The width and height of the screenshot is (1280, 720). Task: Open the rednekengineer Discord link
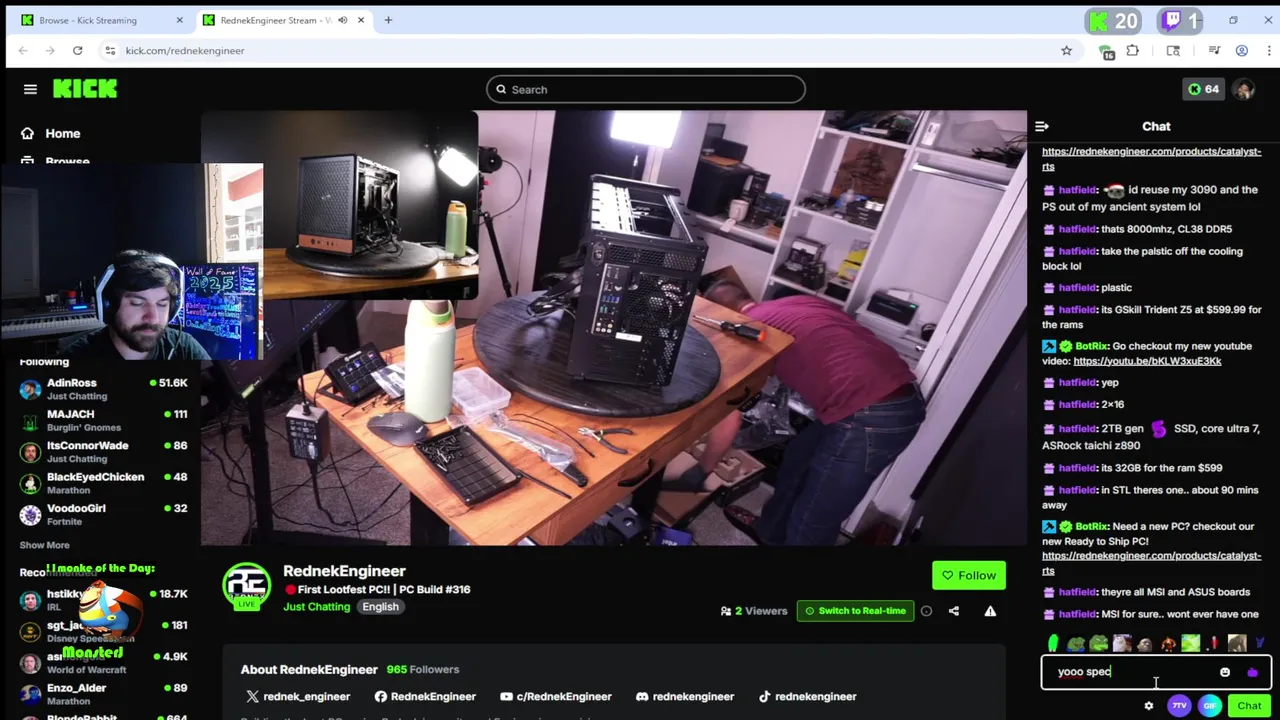tap(684, 696)
